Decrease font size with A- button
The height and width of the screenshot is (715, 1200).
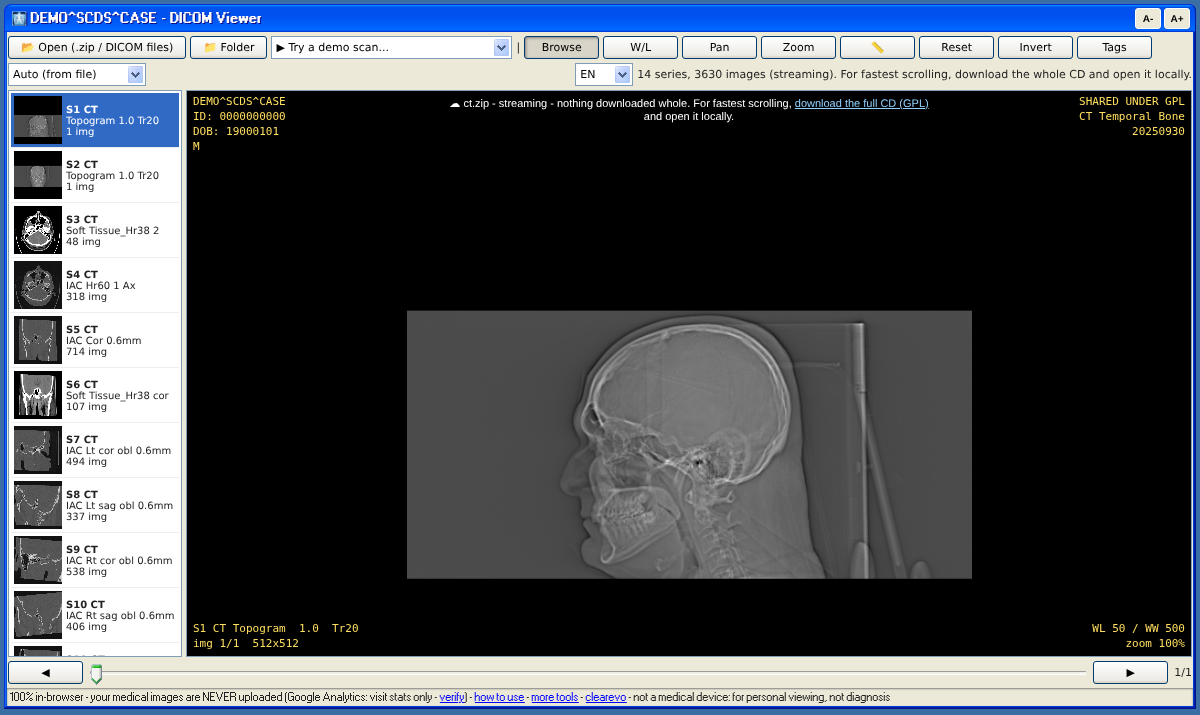(x=1147, y=18)
